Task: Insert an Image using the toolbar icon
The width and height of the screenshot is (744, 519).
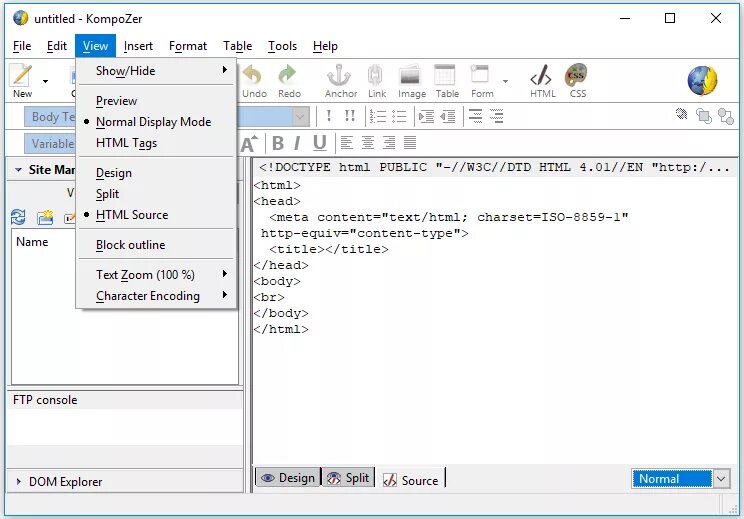Action: [411, 81]
